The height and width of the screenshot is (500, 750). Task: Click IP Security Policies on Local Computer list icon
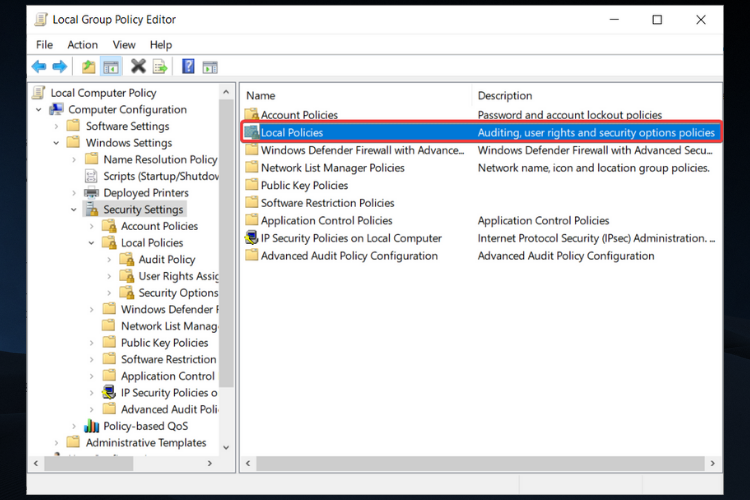252,238
